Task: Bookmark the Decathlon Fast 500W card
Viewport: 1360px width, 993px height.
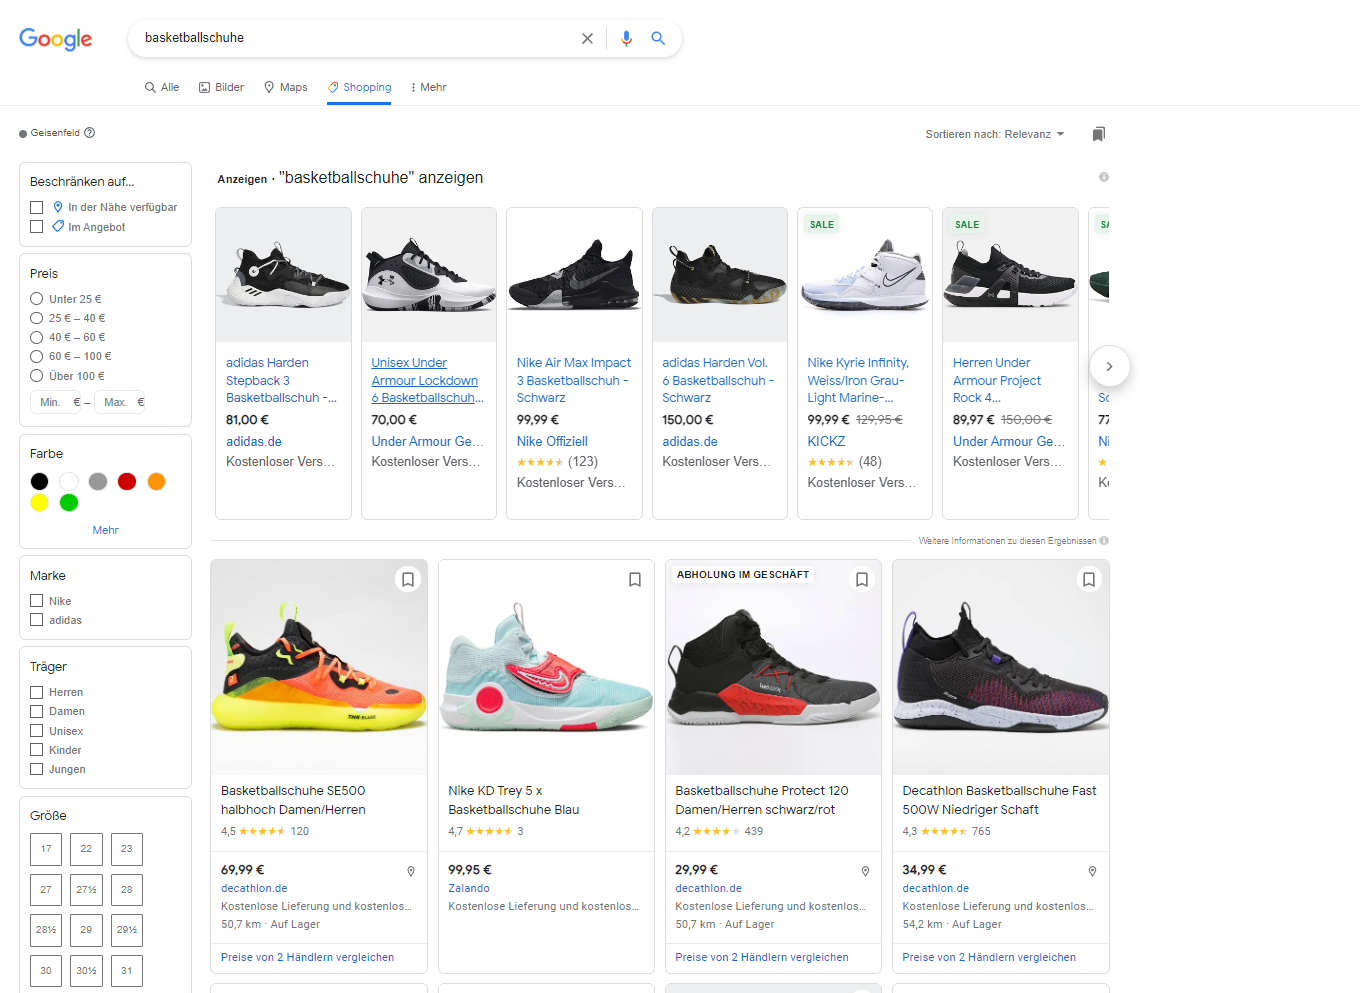Action: click(1089, 580)
